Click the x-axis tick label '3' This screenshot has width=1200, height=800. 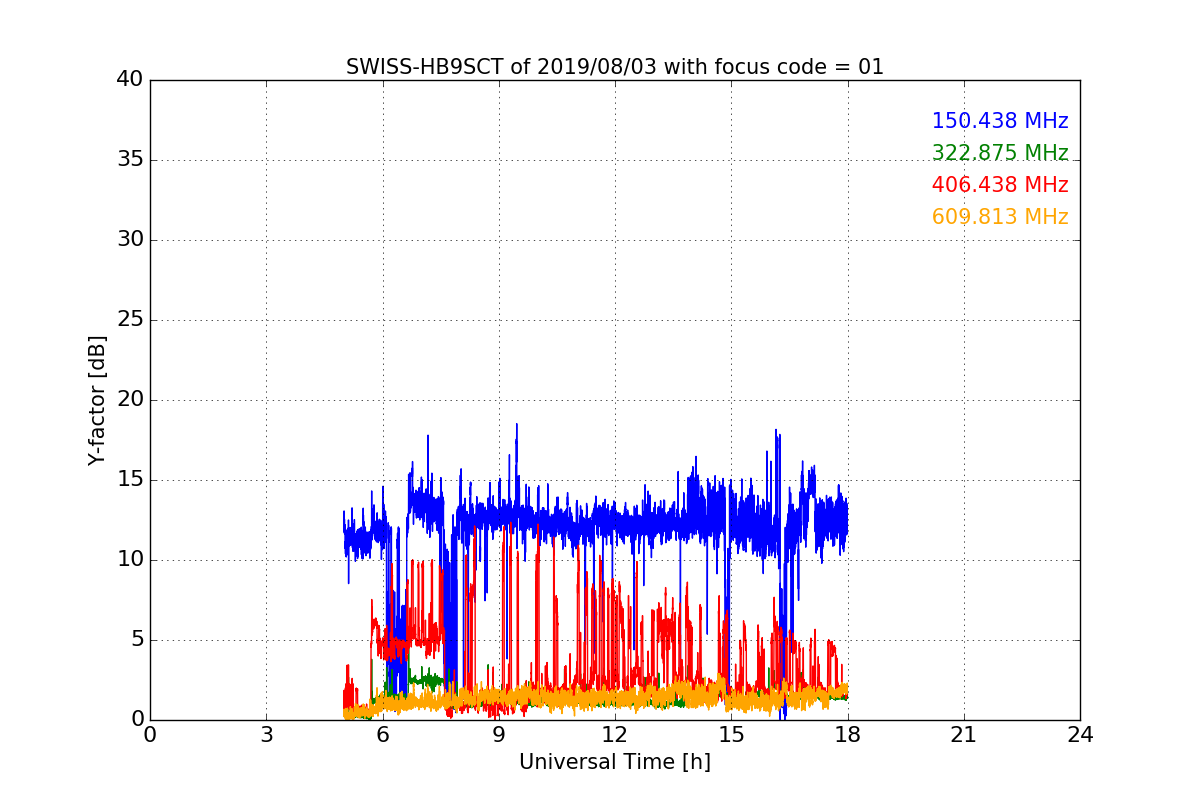pyautogui.click(x=266, y=735)
